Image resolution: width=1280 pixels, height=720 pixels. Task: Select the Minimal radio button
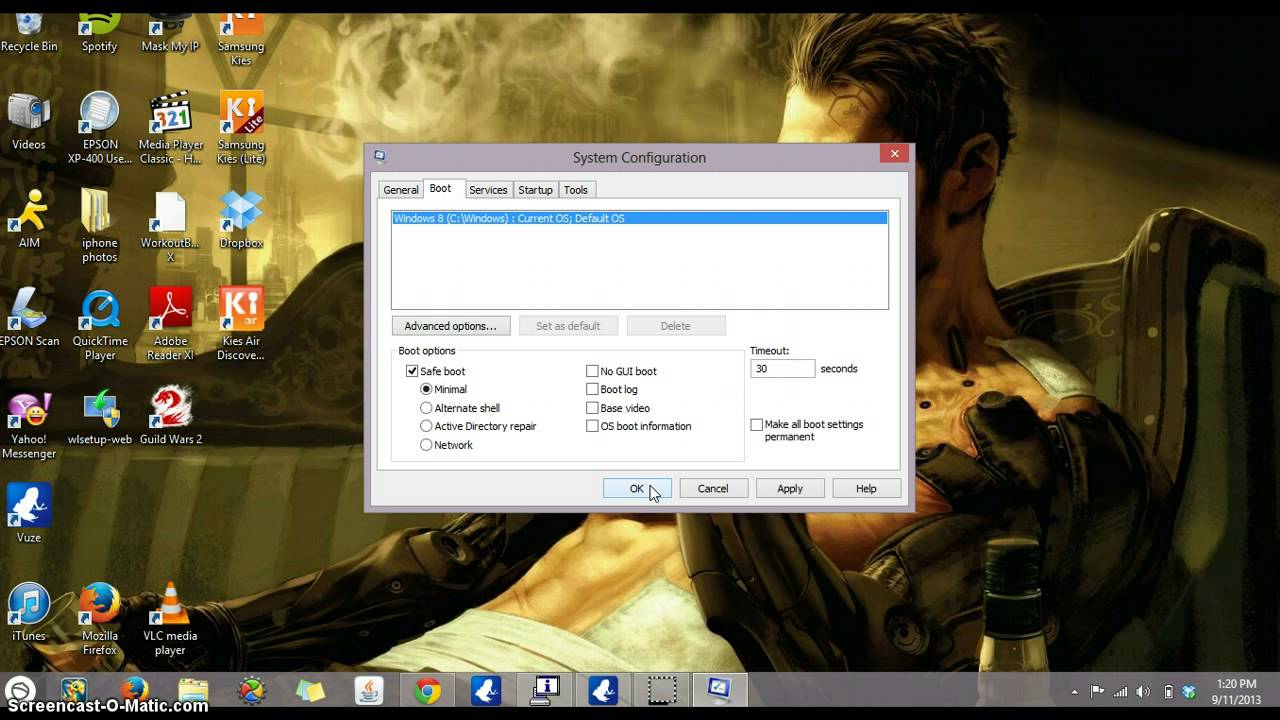426,389
